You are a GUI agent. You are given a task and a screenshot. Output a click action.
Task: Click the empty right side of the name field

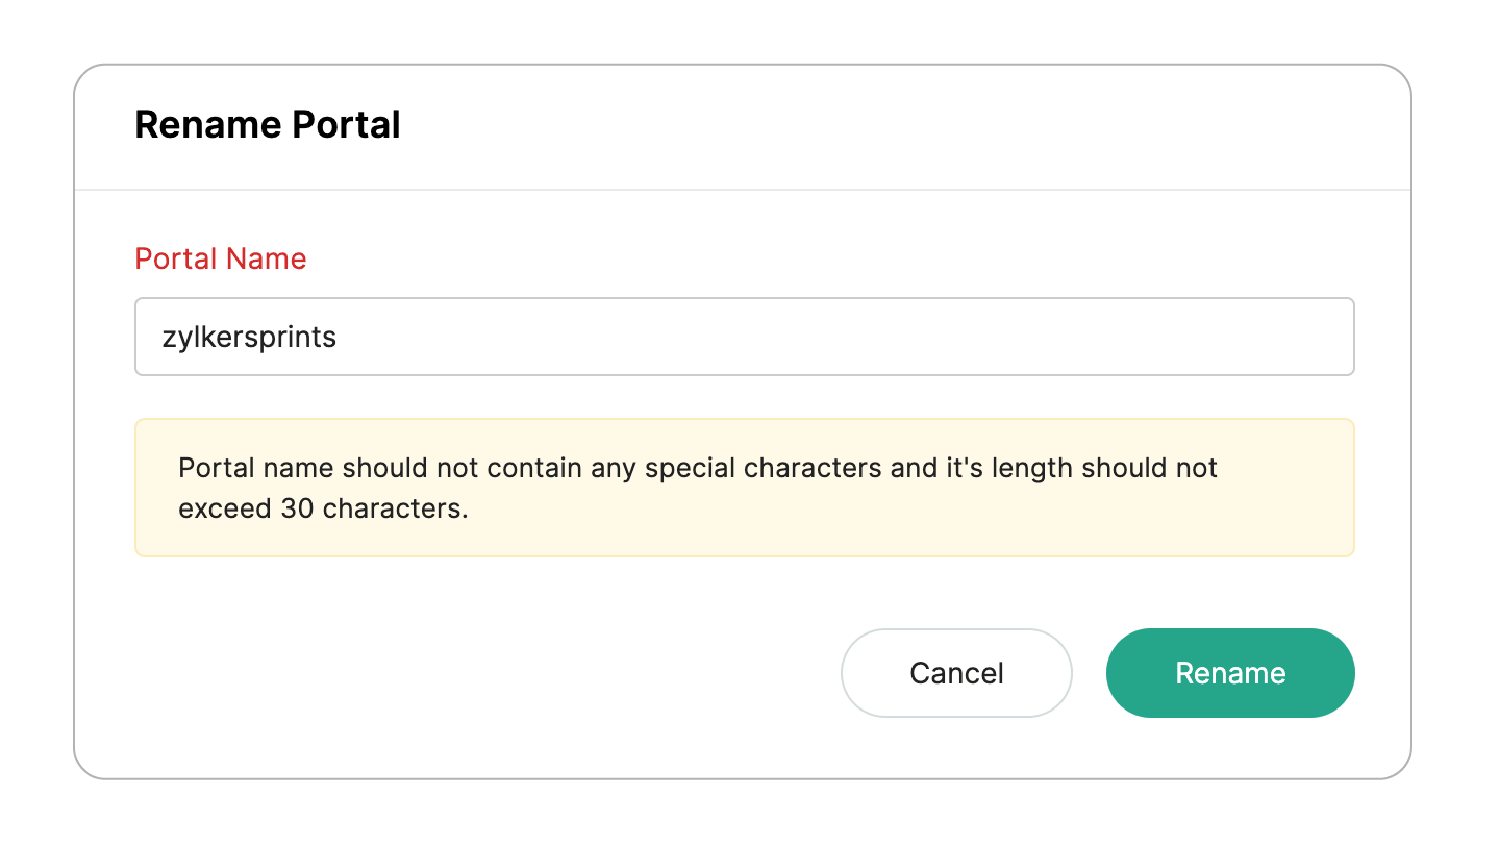click(1000, 337)
